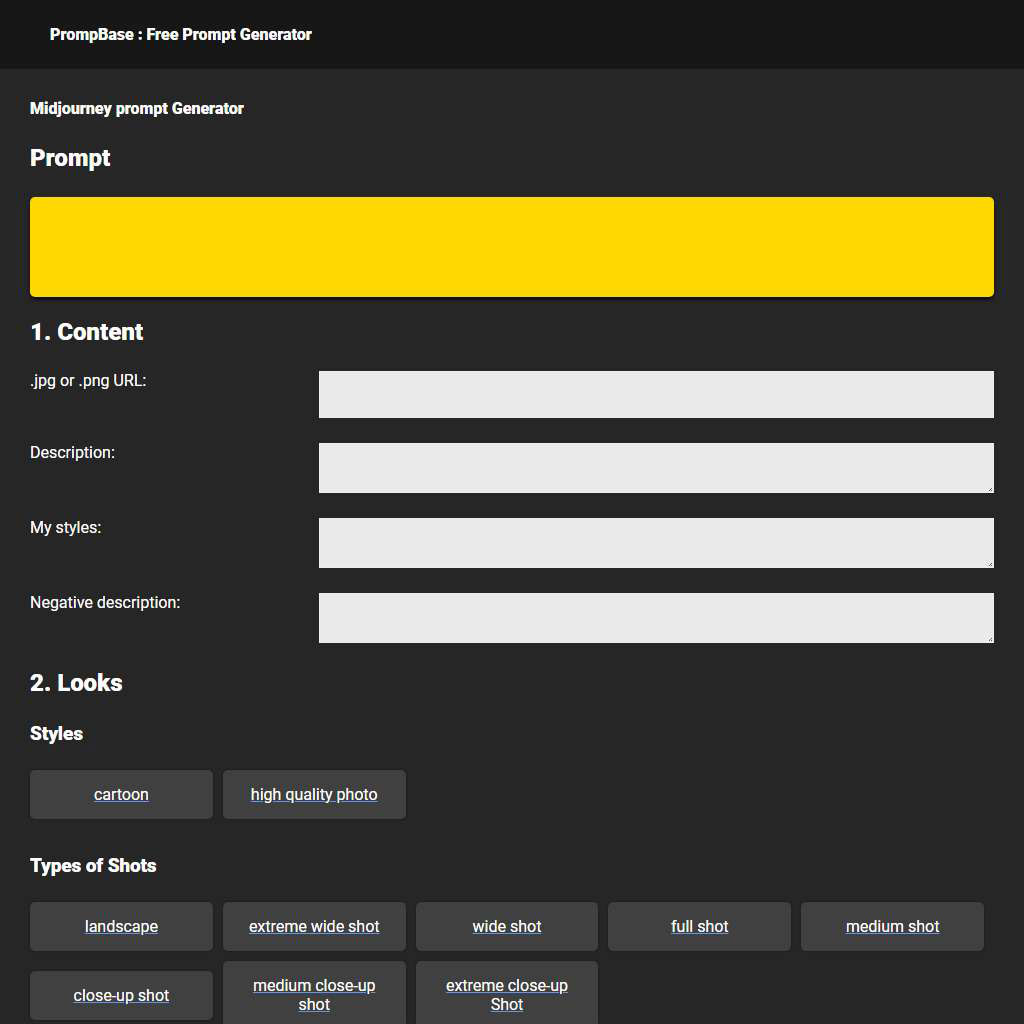Click the Midjourney prompt Generator heading
1024x1024 pixels.
point(137,108)
